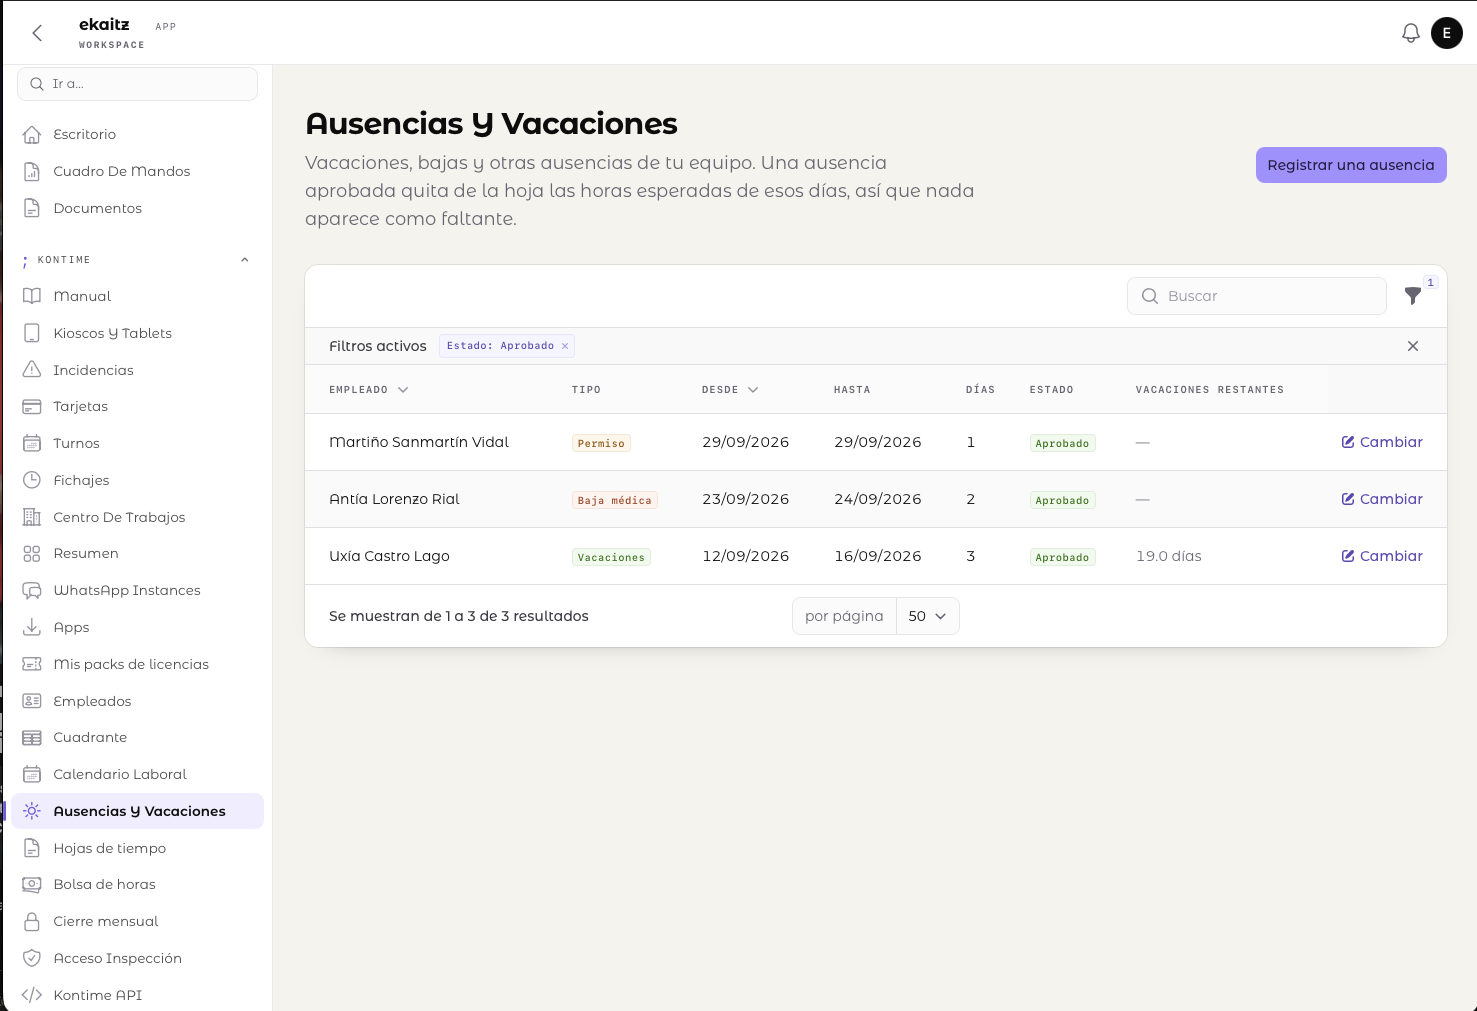
Task: Remove the Estado: Aprobado filter chip
Action: point(565,346)
